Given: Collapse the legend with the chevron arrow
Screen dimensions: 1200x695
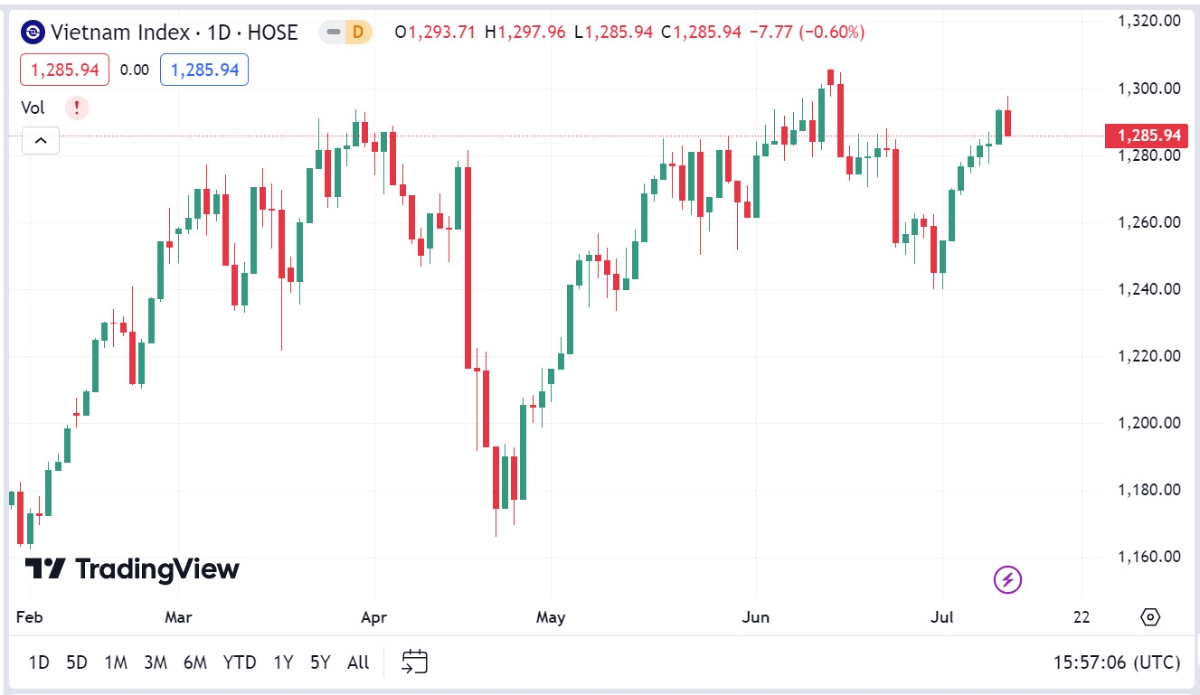Looking at the screenshot, I should tap(40, 141).
